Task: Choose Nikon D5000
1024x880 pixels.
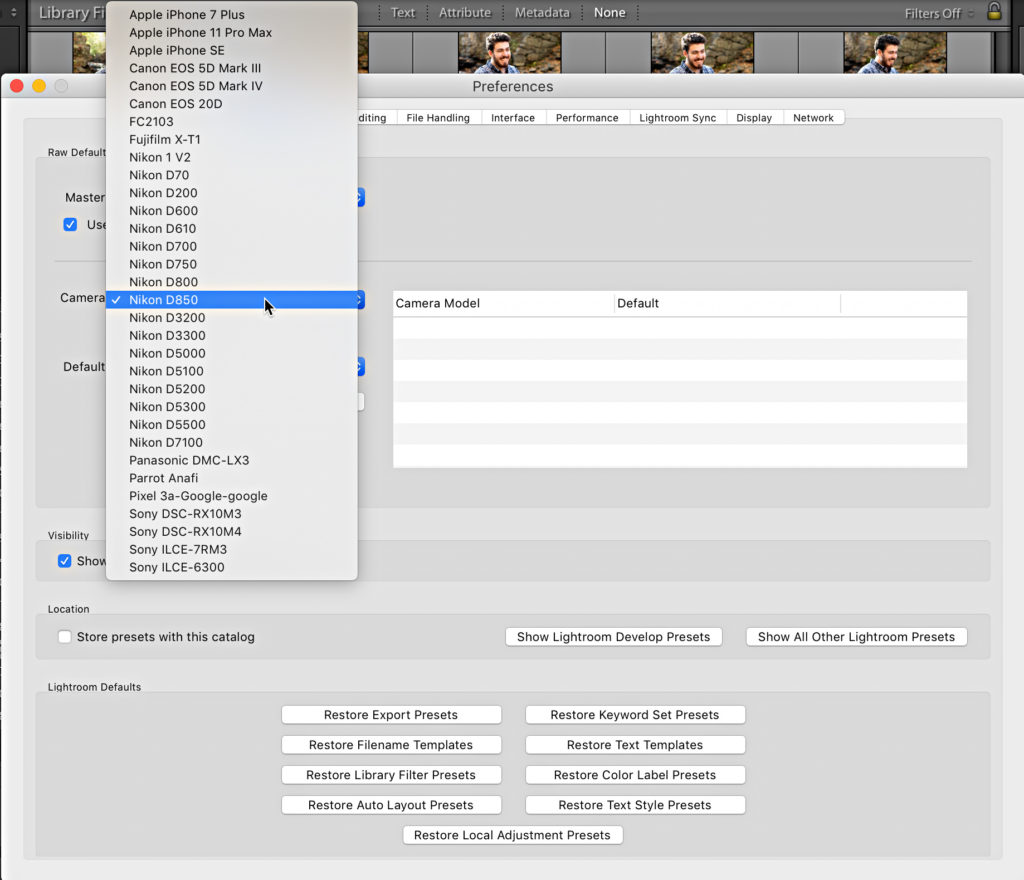Action: [x=232, y=353]
